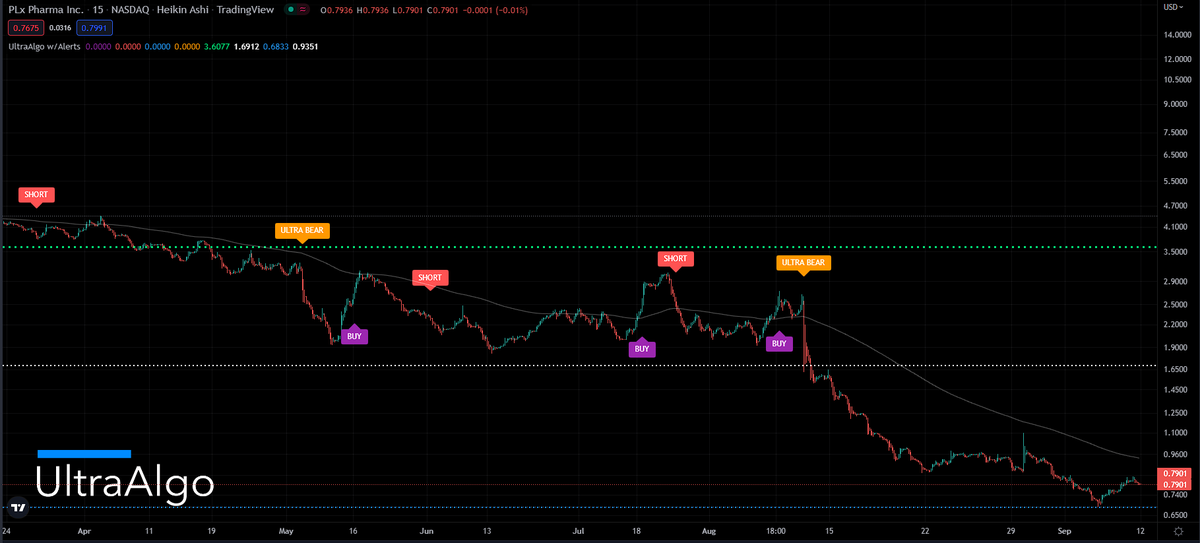Select the UltraAlgo w/Alerts indicator legend

click(43, 46)
